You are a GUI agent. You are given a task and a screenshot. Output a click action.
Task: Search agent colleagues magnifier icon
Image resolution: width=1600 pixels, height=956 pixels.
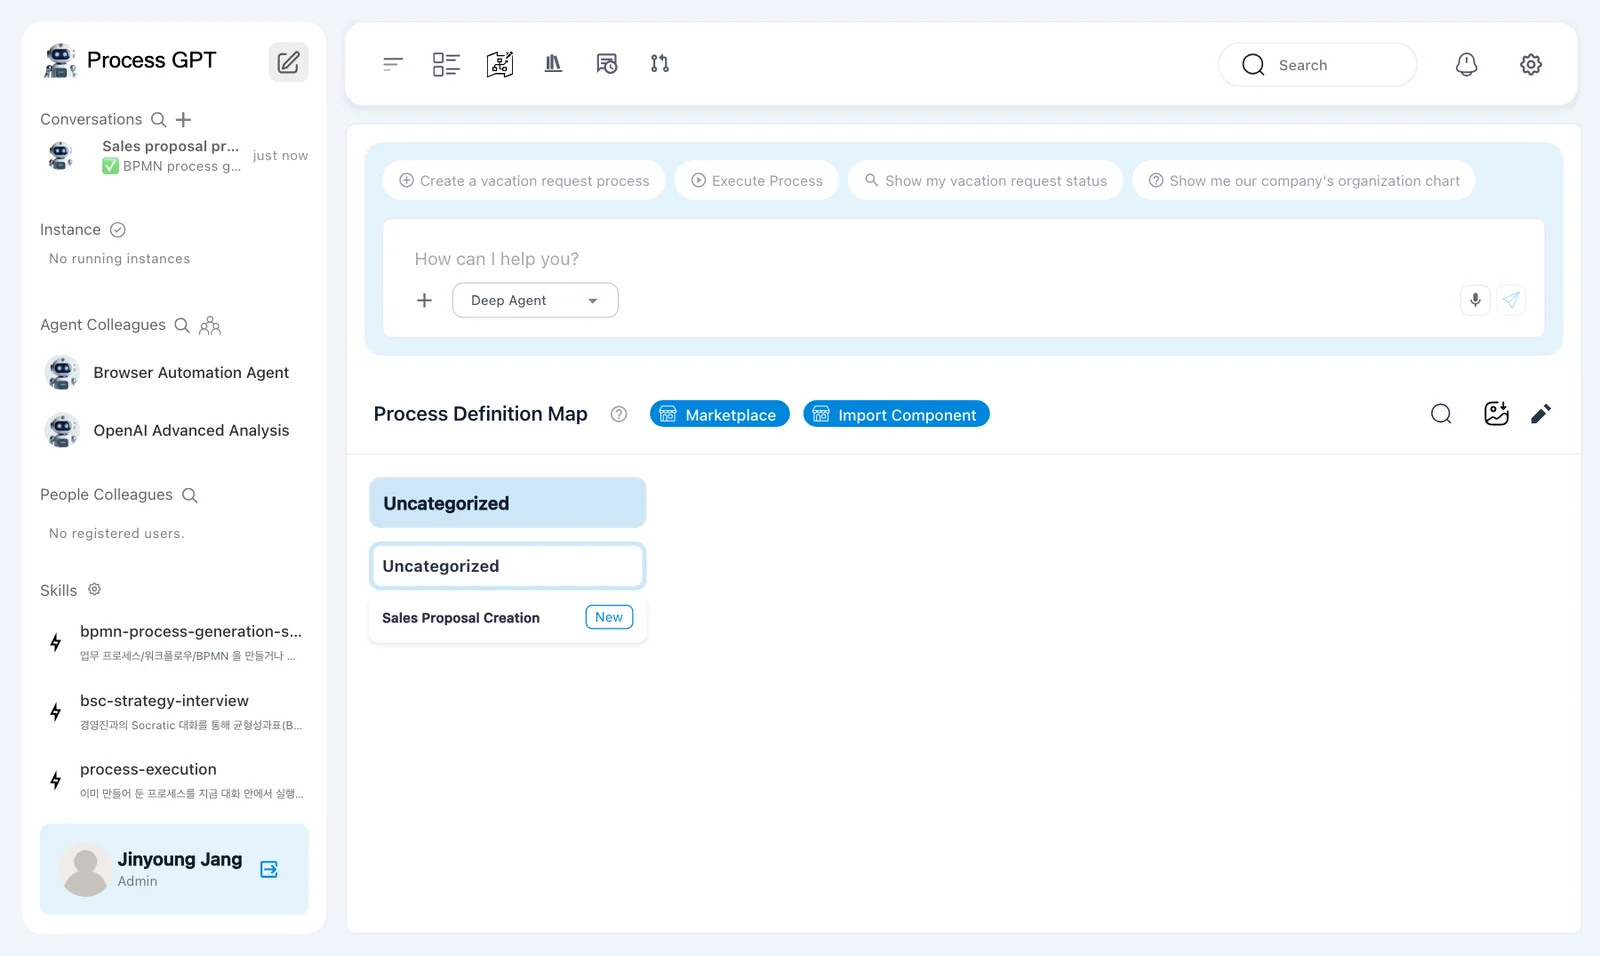pos(182,325)
